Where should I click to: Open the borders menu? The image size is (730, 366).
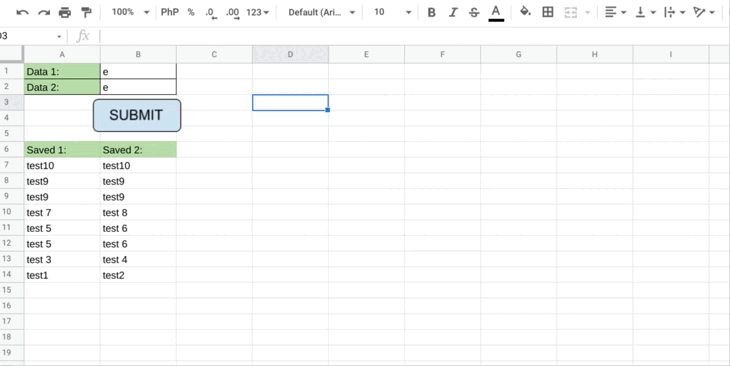(x=548, y=12)
